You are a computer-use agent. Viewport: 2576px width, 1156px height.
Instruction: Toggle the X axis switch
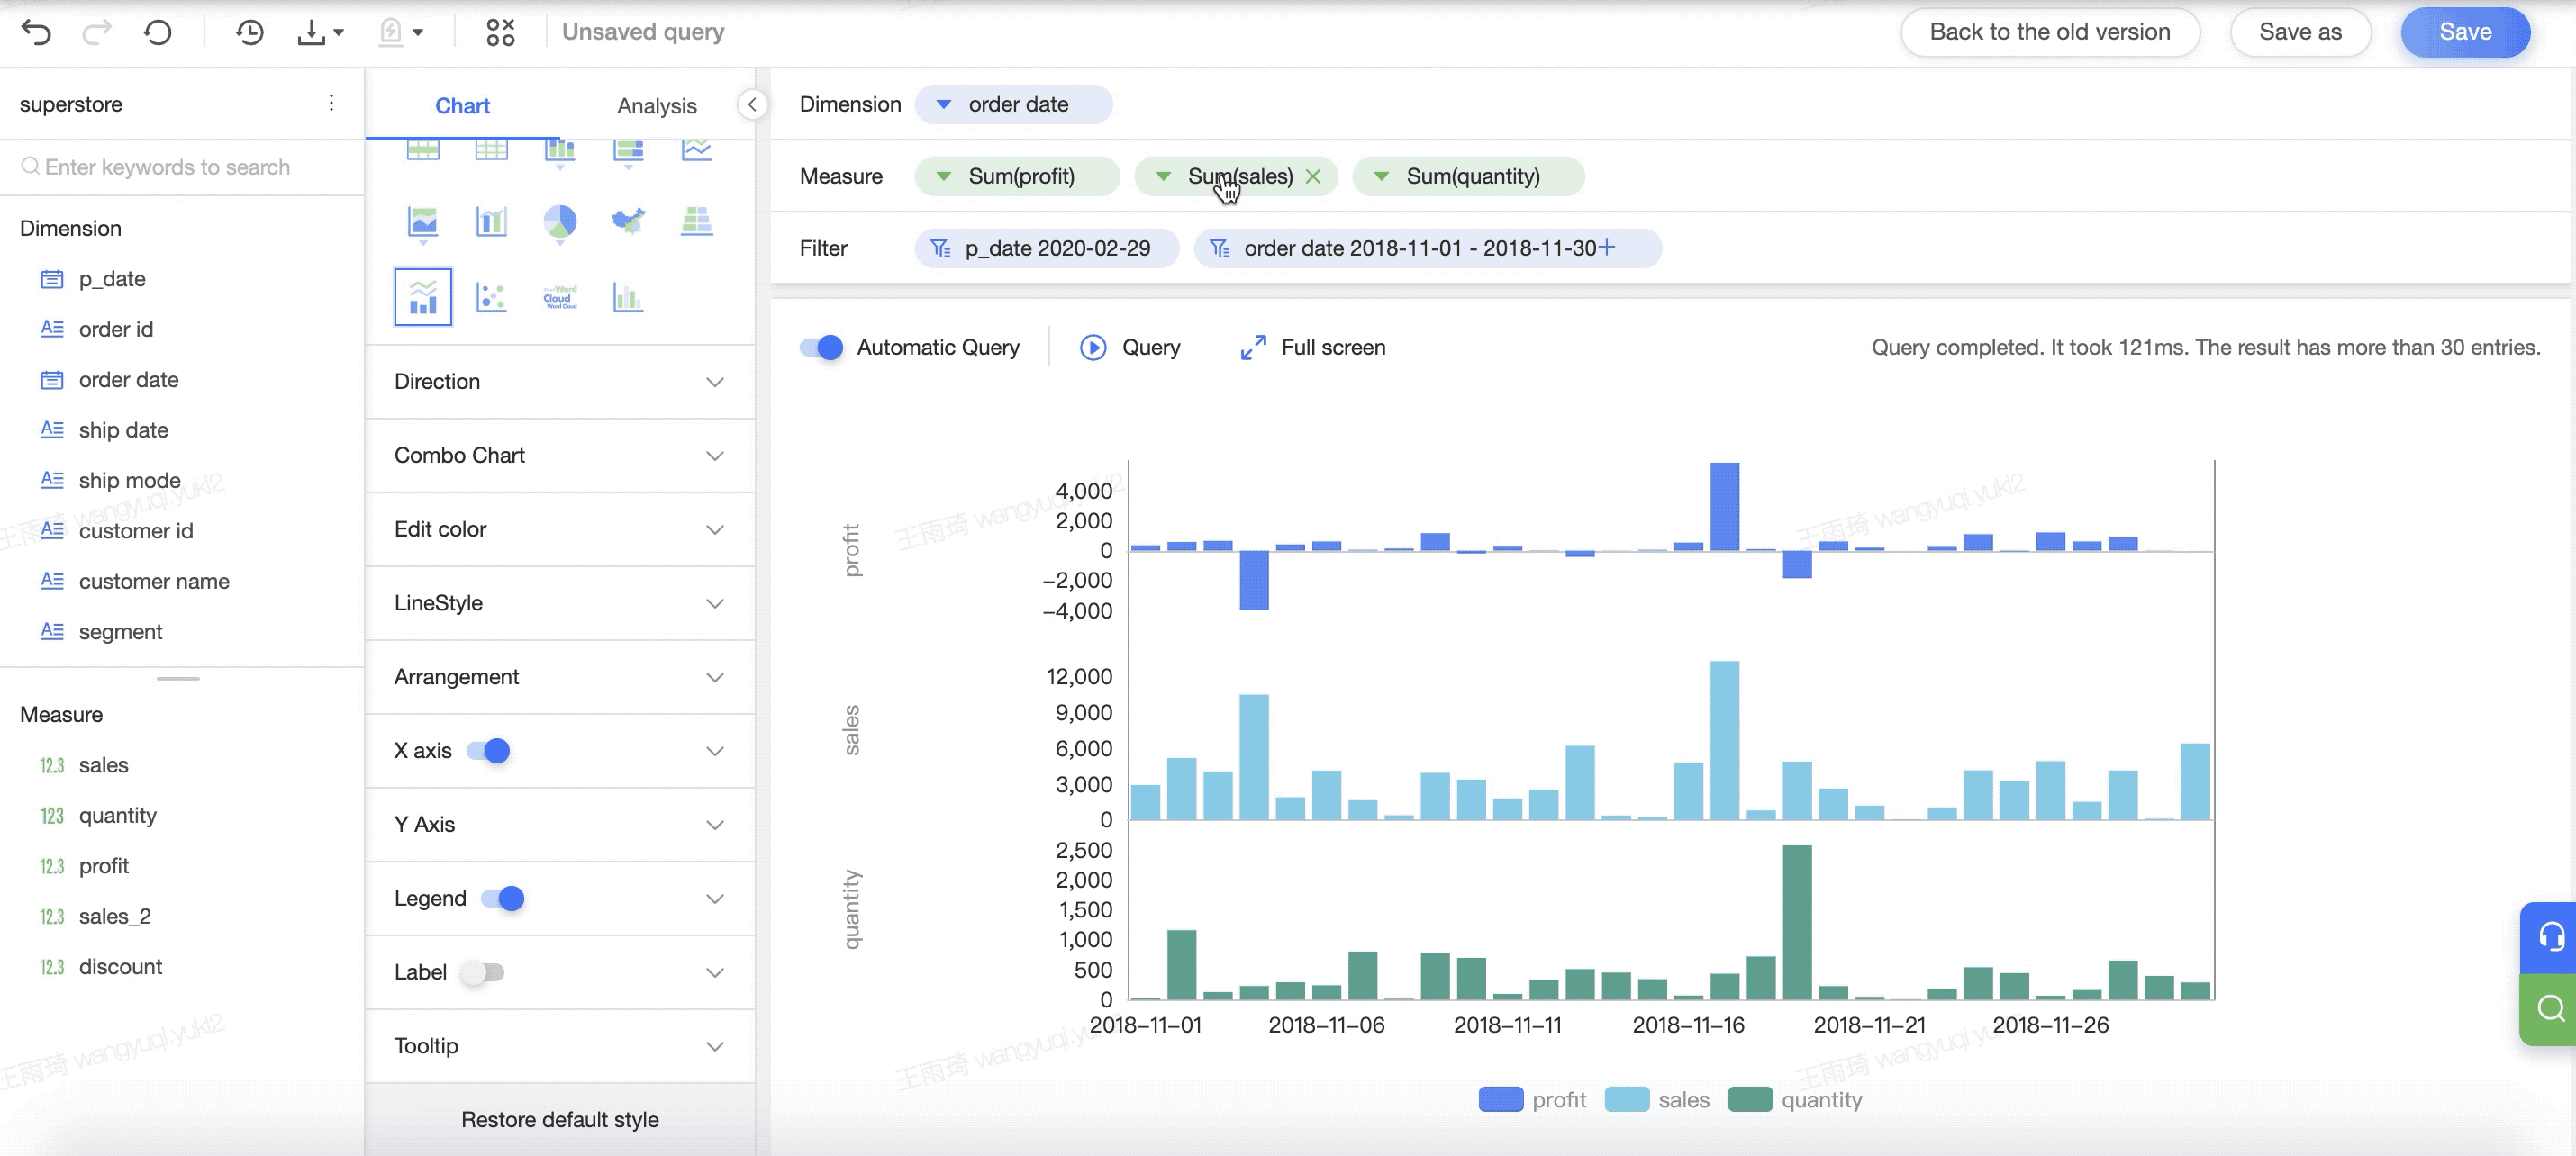489,750
